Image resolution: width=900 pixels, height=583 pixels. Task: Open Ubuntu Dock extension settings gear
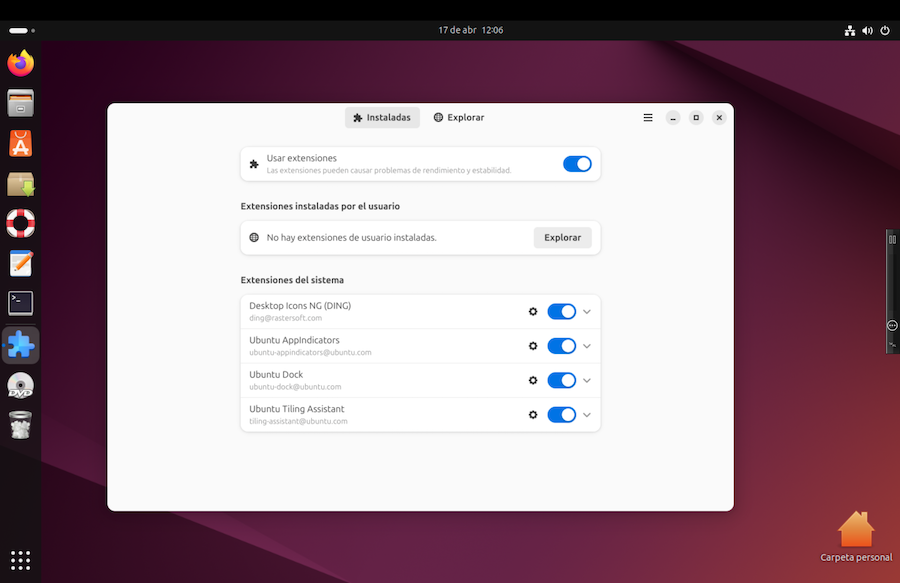point(533,380)
